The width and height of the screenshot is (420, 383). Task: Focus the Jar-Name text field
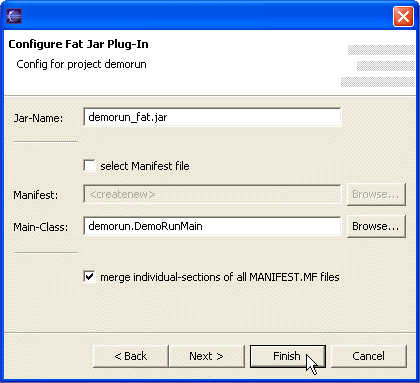tap(212, 117)
